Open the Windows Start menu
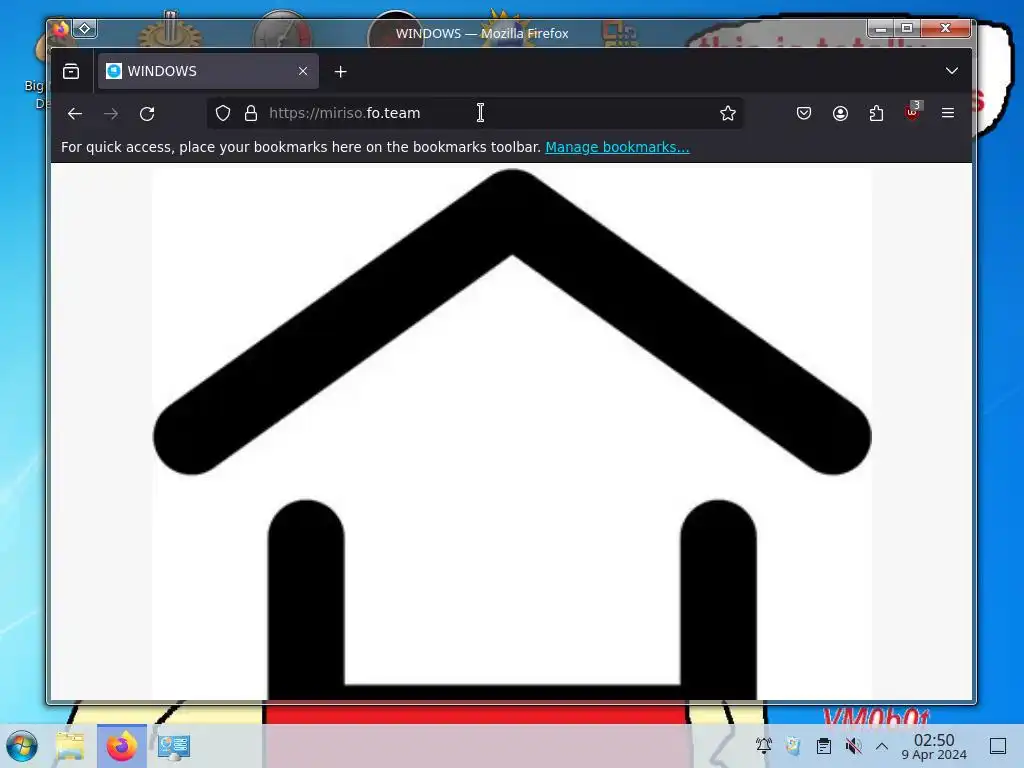Screen dimensions: 1024x768 point(22,746)
